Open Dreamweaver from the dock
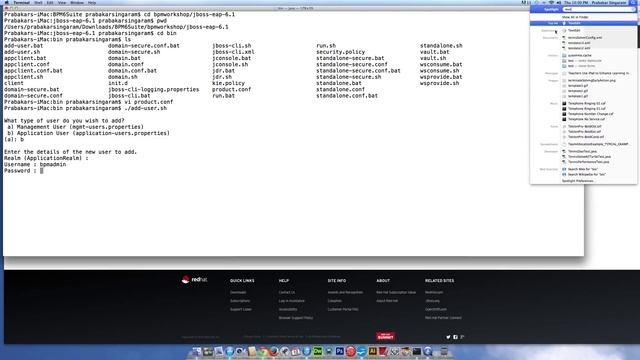This screenshot has width=640, height=360. pos(317,351)
